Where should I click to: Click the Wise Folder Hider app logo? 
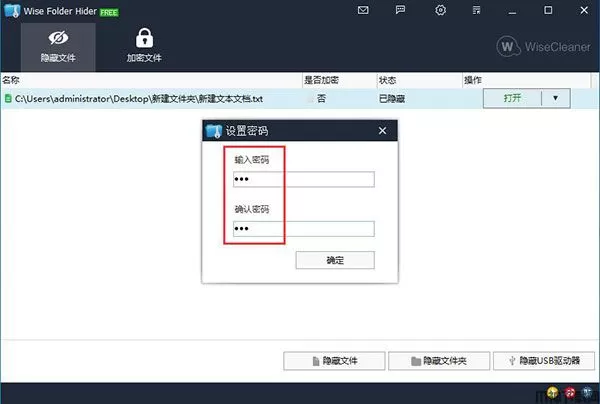pos(12,11)
